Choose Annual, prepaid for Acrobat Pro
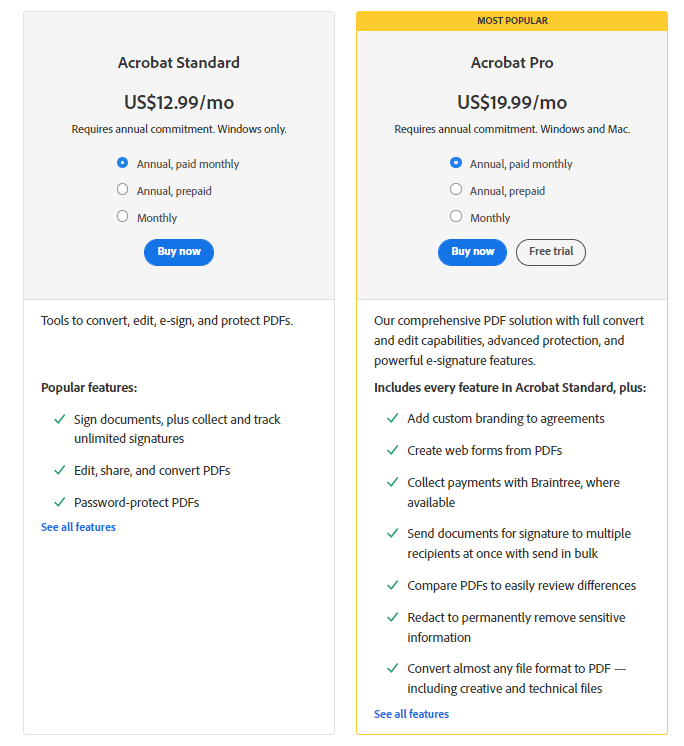Screen dimensions: 684x746 456,190
